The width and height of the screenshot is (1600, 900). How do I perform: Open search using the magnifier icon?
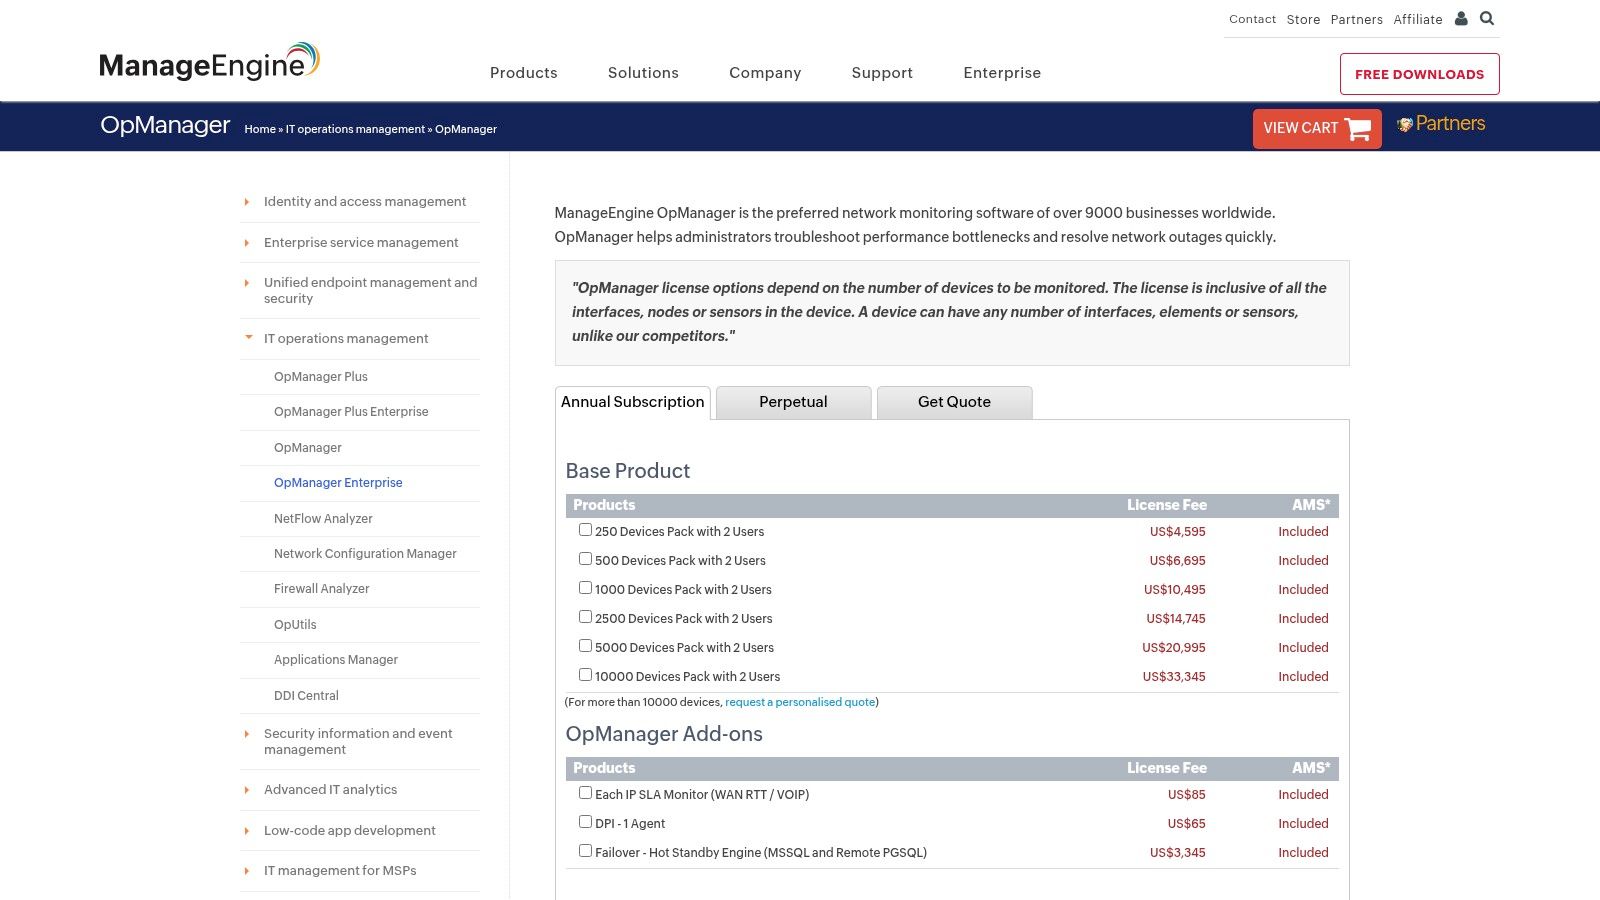[x=1487, y=18]
